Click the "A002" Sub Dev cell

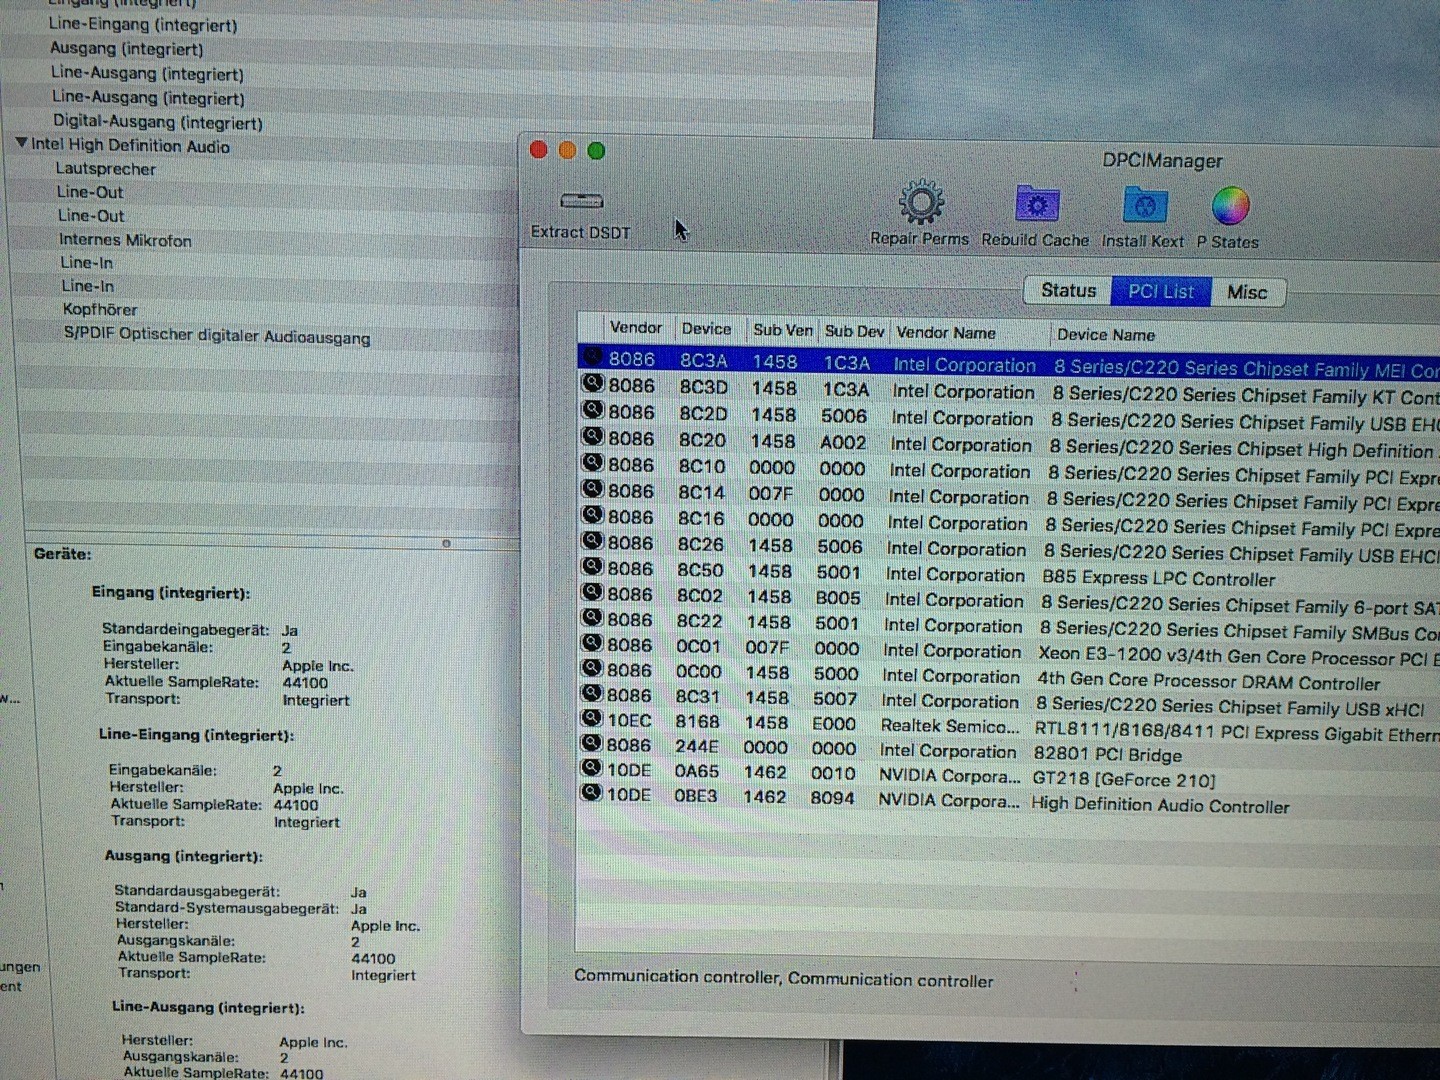point(843,442)
